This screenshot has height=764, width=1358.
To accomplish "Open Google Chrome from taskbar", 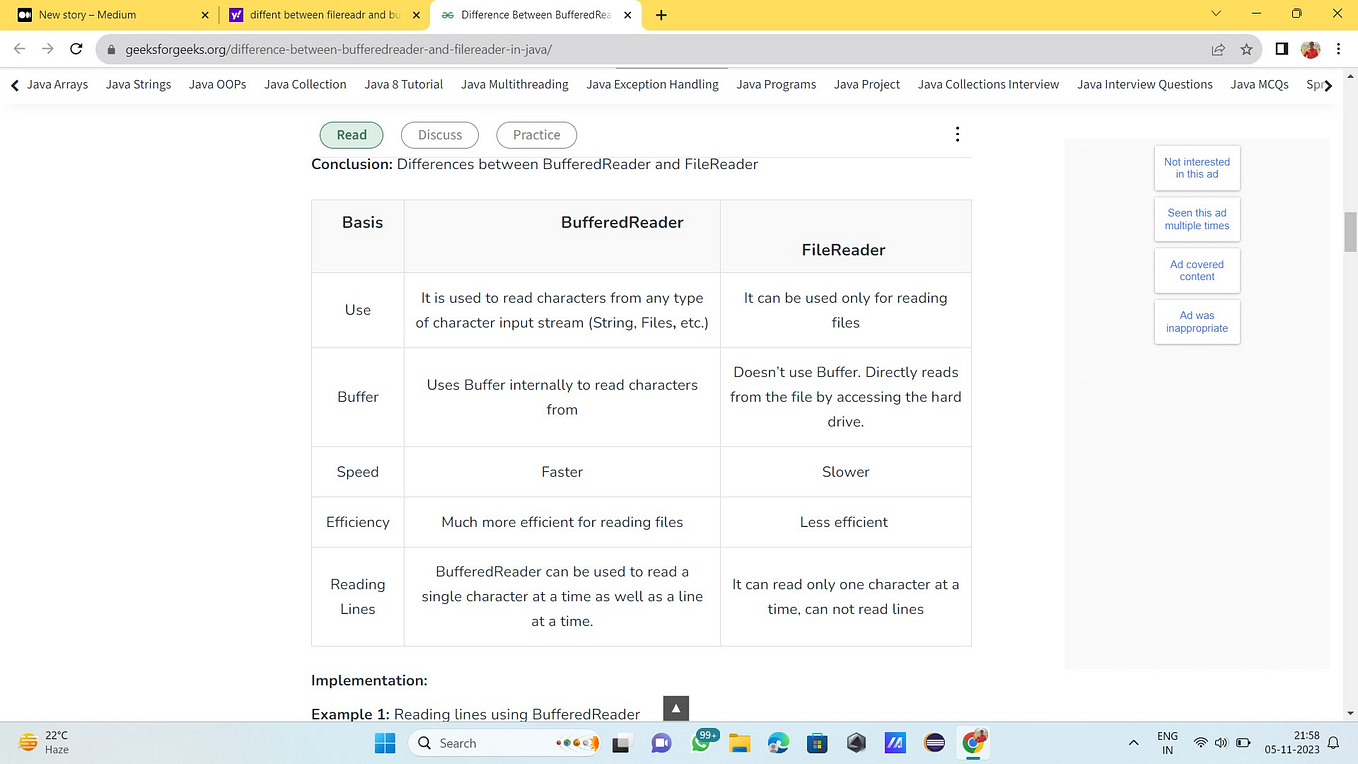I will pos(974,743).
